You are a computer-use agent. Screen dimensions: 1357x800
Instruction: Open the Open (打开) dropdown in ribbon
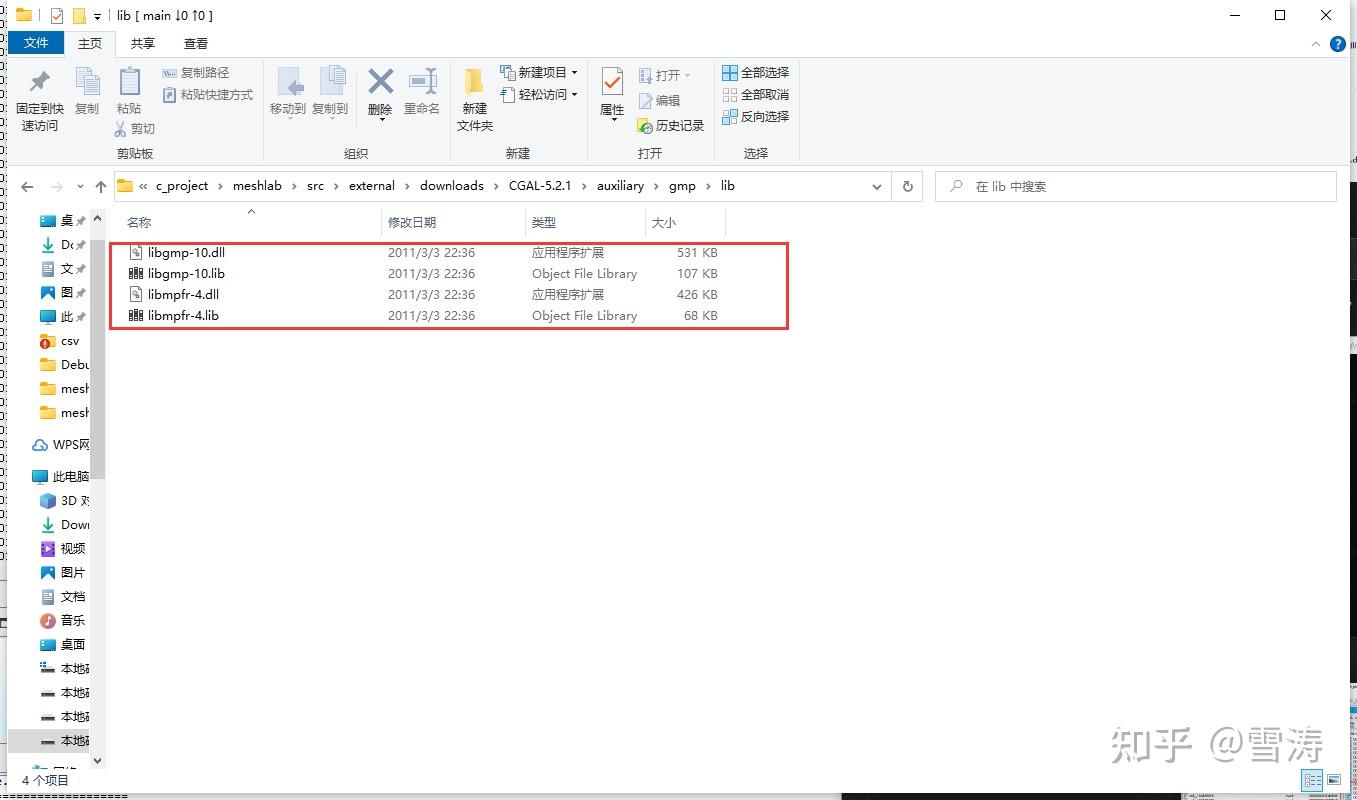665,75
